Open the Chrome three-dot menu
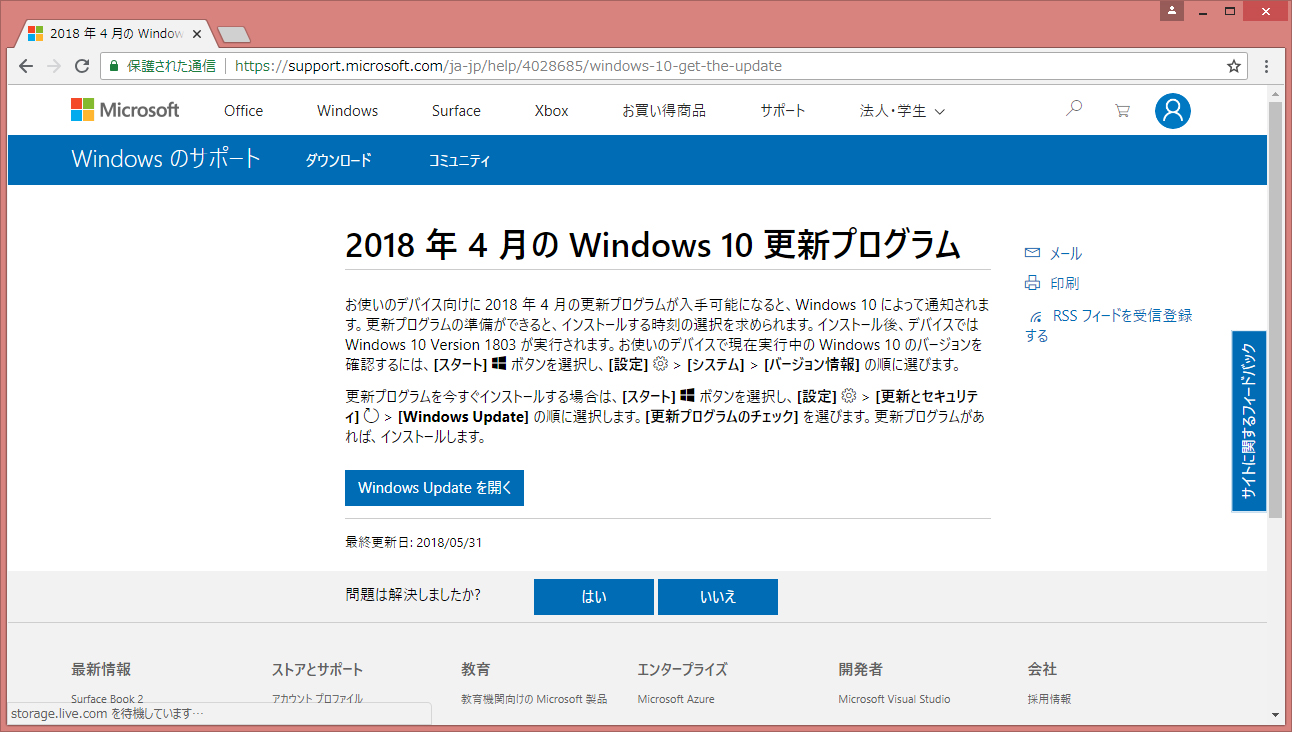This screenshot has width=1292, height=732. (x=1266, y=66)
